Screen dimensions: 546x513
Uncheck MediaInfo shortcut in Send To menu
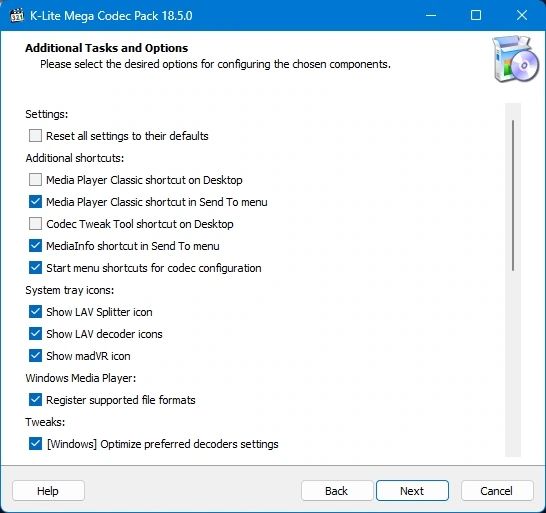(x=35, y=246)
